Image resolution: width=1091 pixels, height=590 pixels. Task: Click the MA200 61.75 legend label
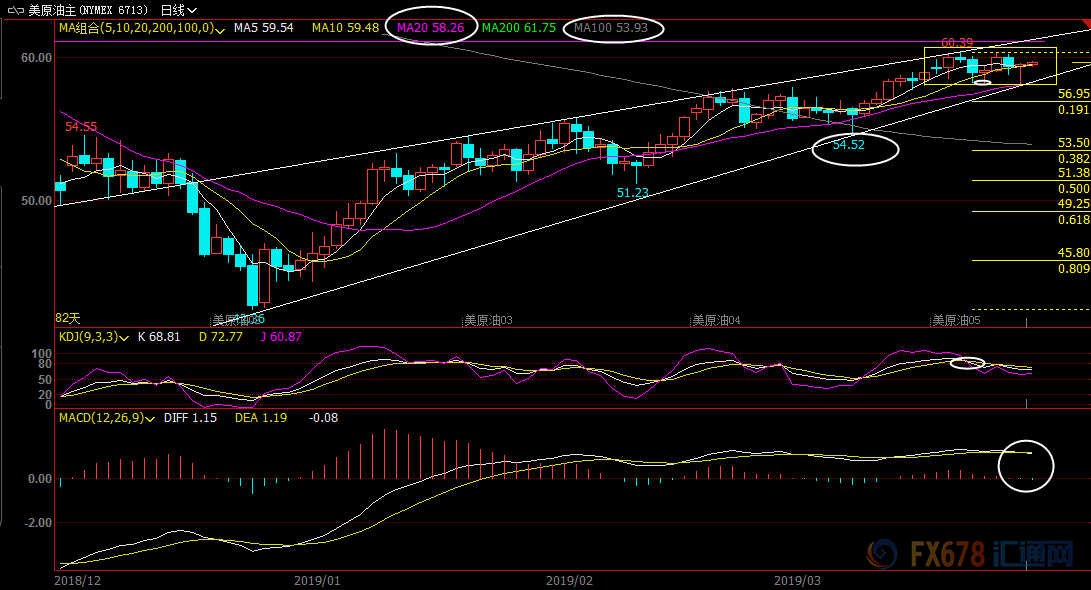tap(518, 28)
